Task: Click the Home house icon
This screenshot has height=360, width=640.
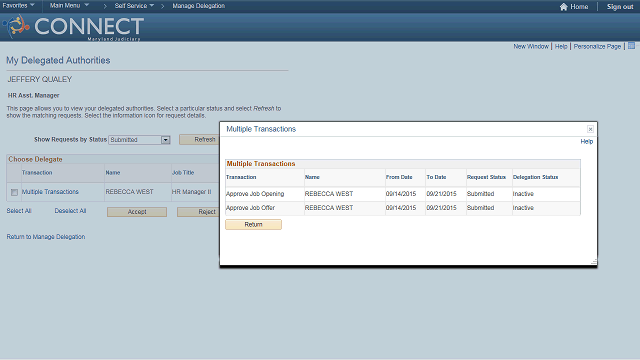Action: [564, 7]
